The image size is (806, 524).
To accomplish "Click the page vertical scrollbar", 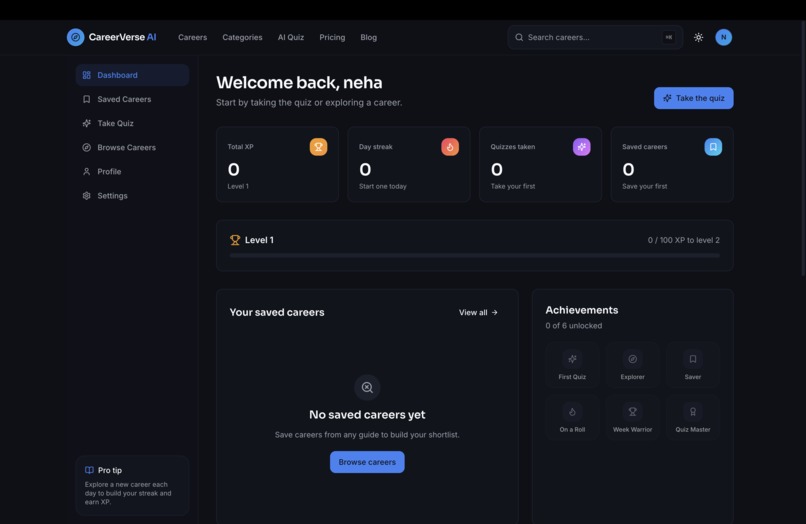I will click(803, 149).
